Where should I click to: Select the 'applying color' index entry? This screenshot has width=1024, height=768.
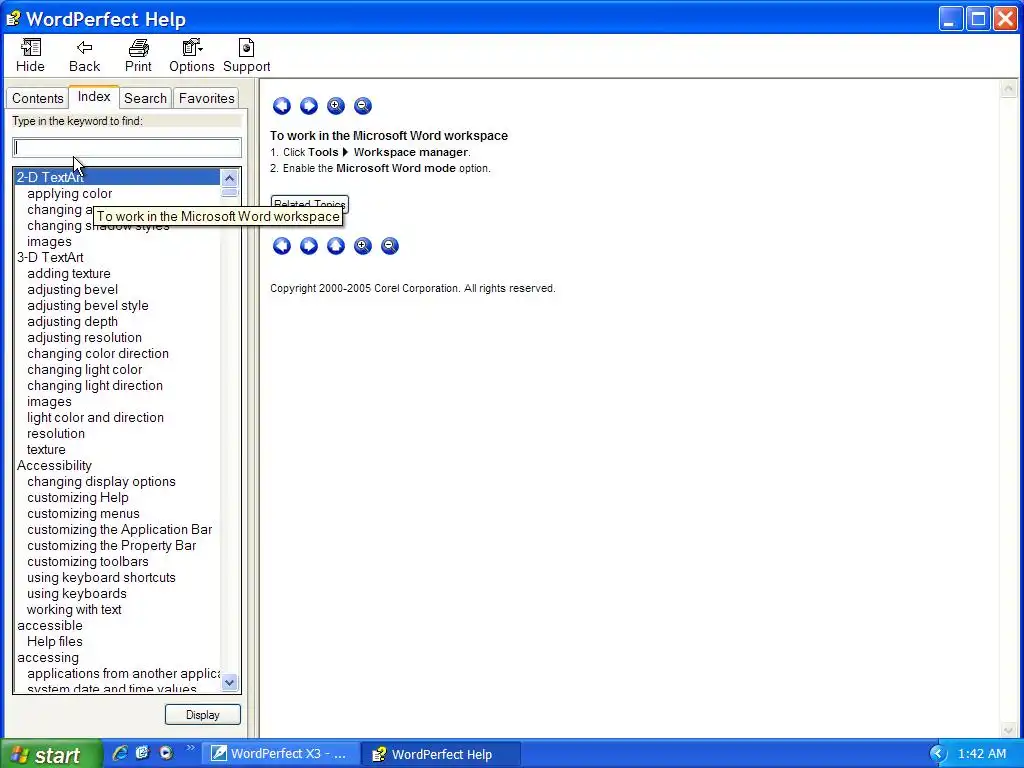(70, 193)
